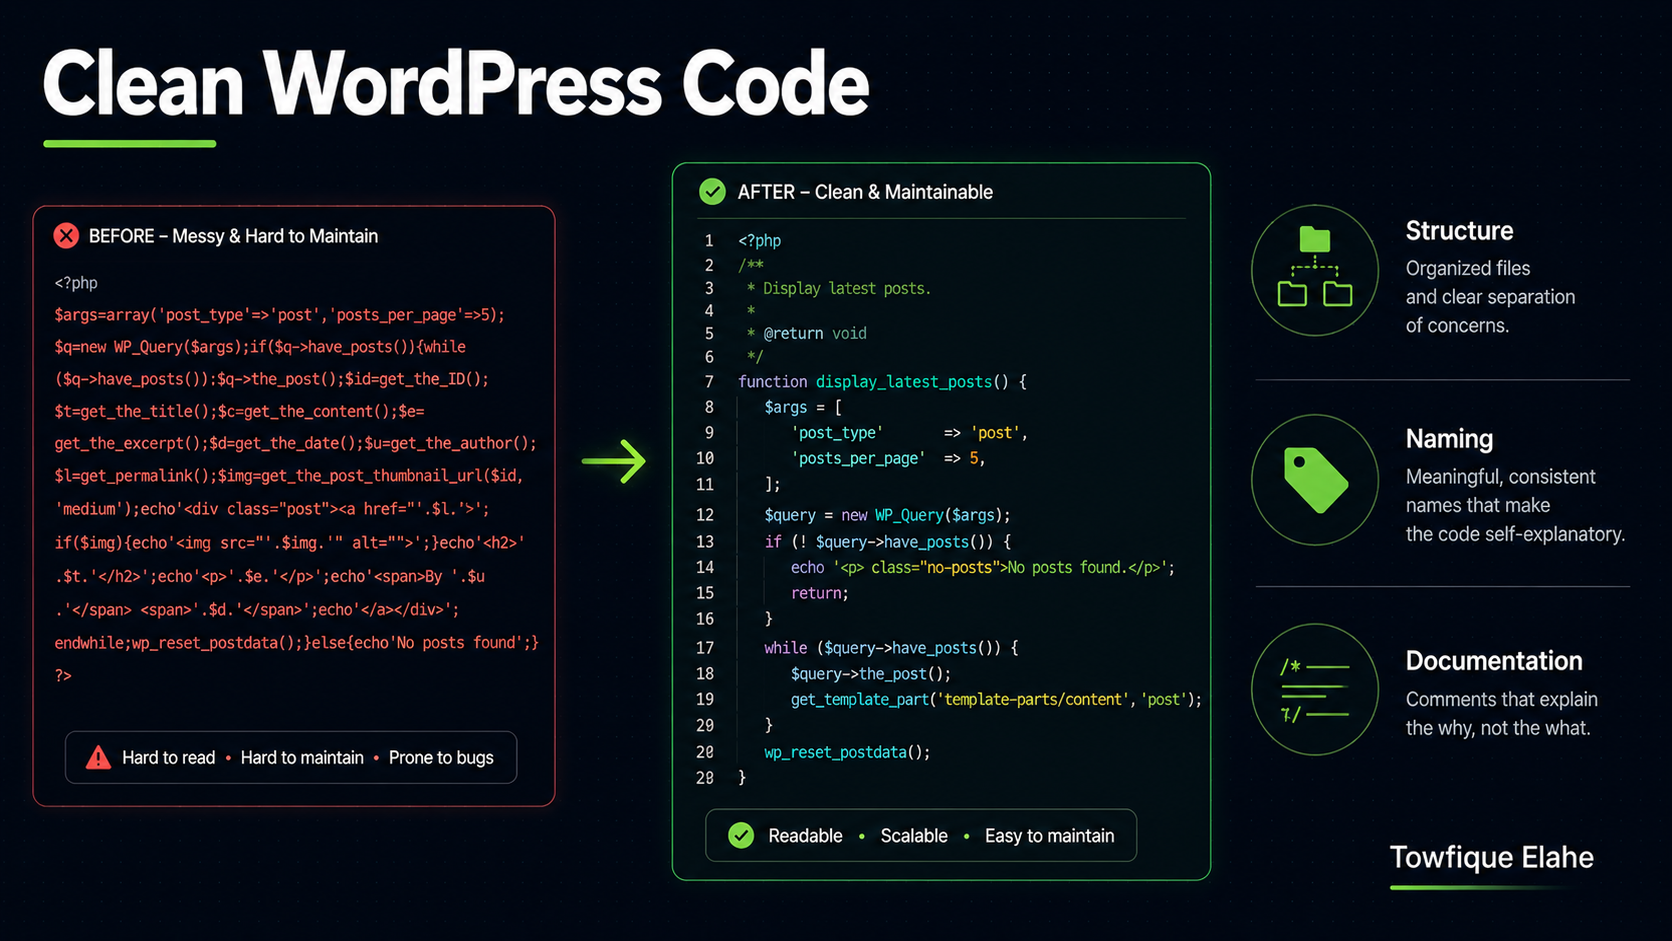Click the warning triangle next to Hard to read
Screen dimensions: 1672x941
coord(98,757)
